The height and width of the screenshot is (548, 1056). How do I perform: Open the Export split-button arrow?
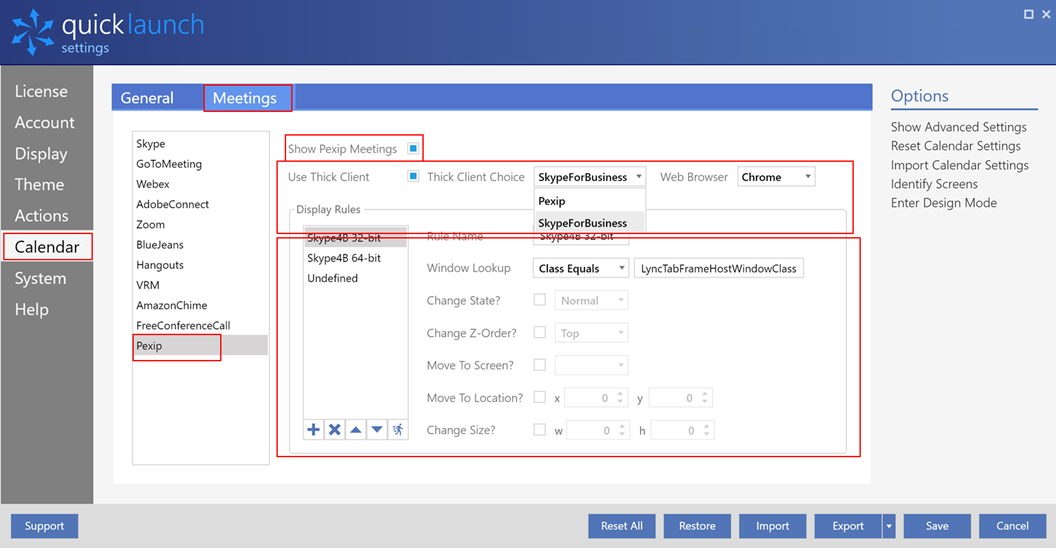coord(889,526)
